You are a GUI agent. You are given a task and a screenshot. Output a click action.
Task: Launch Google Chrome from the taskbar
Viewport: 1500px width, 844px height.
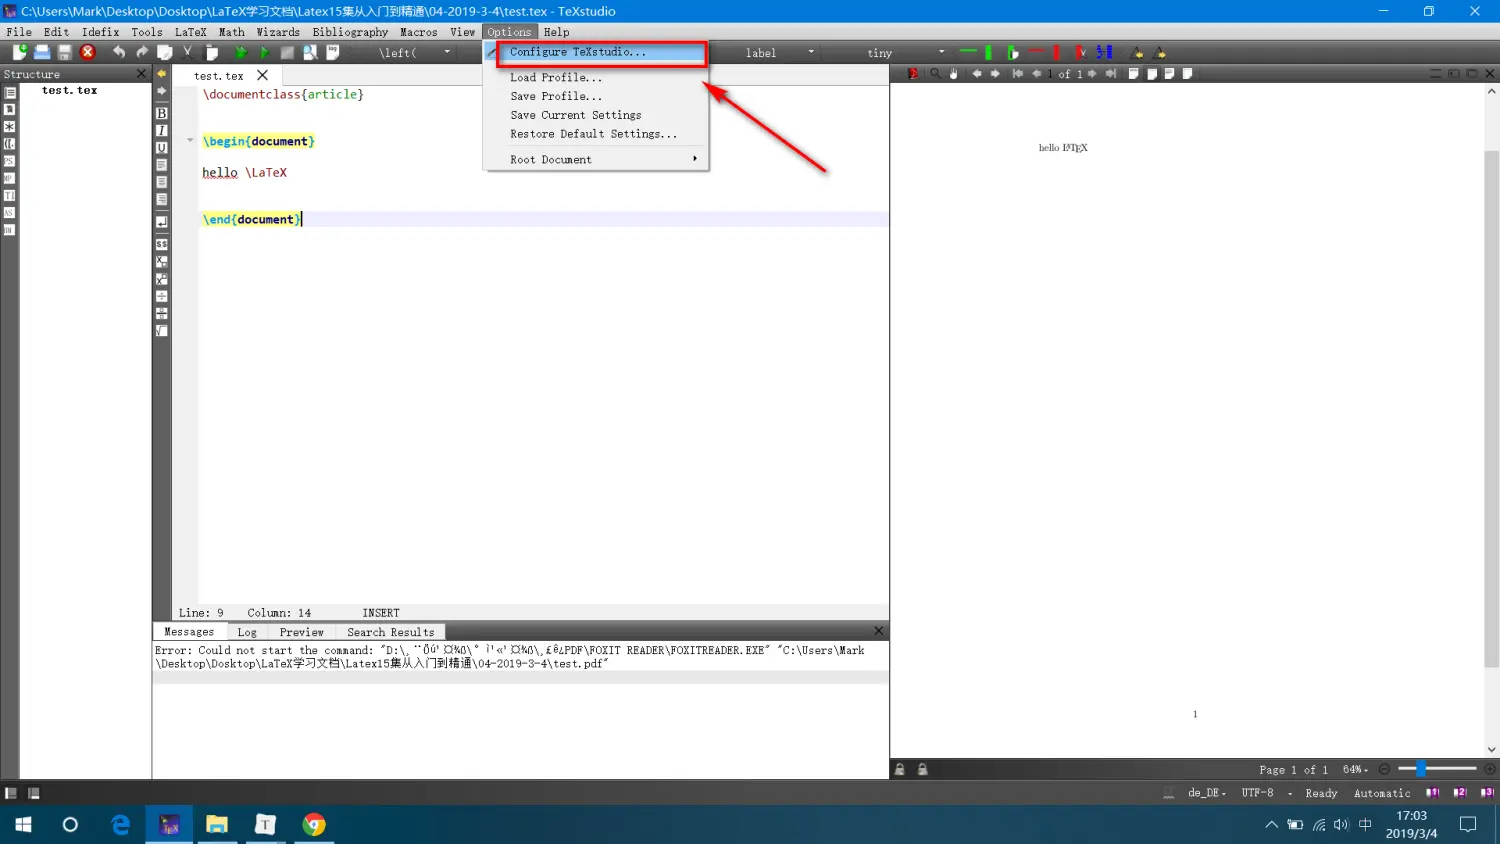(314, 824)
